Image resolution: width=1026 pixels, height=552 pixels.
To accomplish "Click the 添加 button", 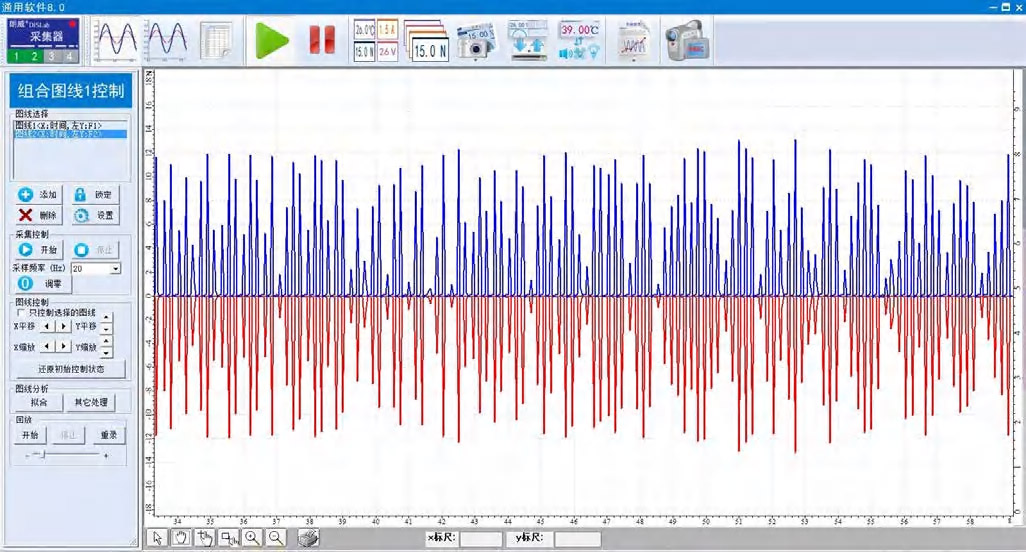I will click(39, 194).
